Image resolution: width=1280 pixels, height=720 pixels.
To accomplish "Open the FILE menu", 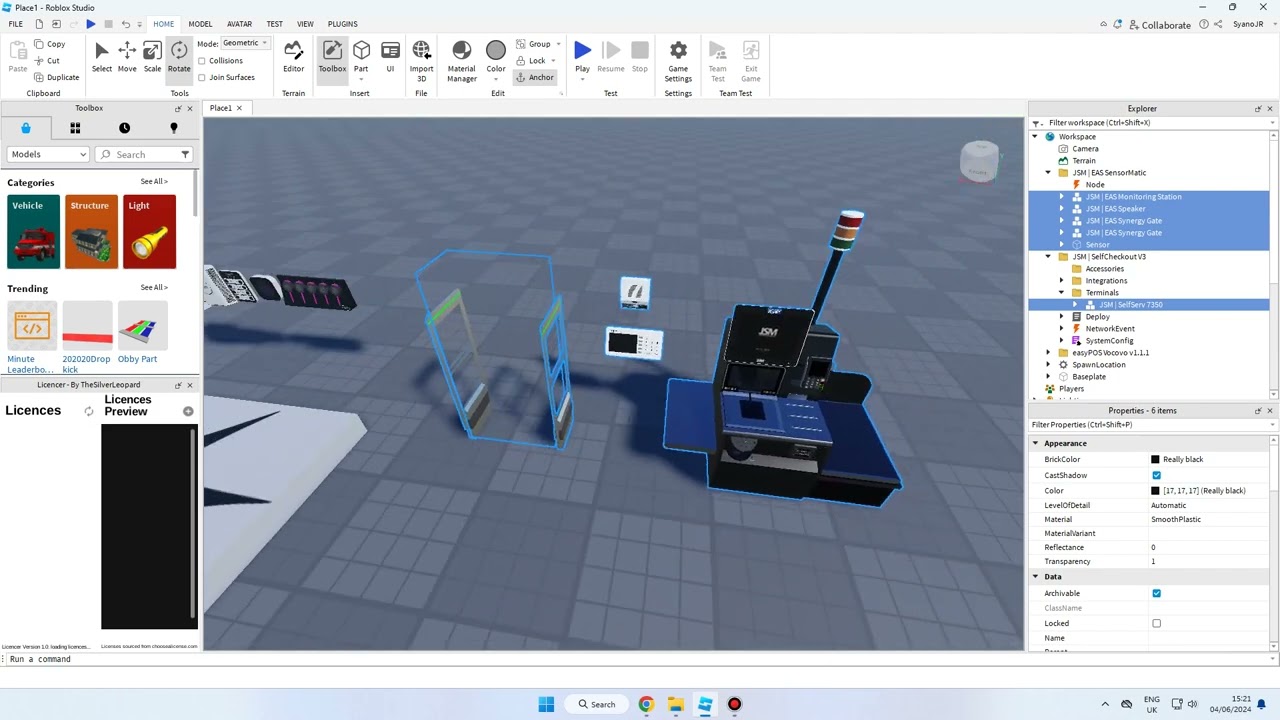I will [x=16, y=24].
